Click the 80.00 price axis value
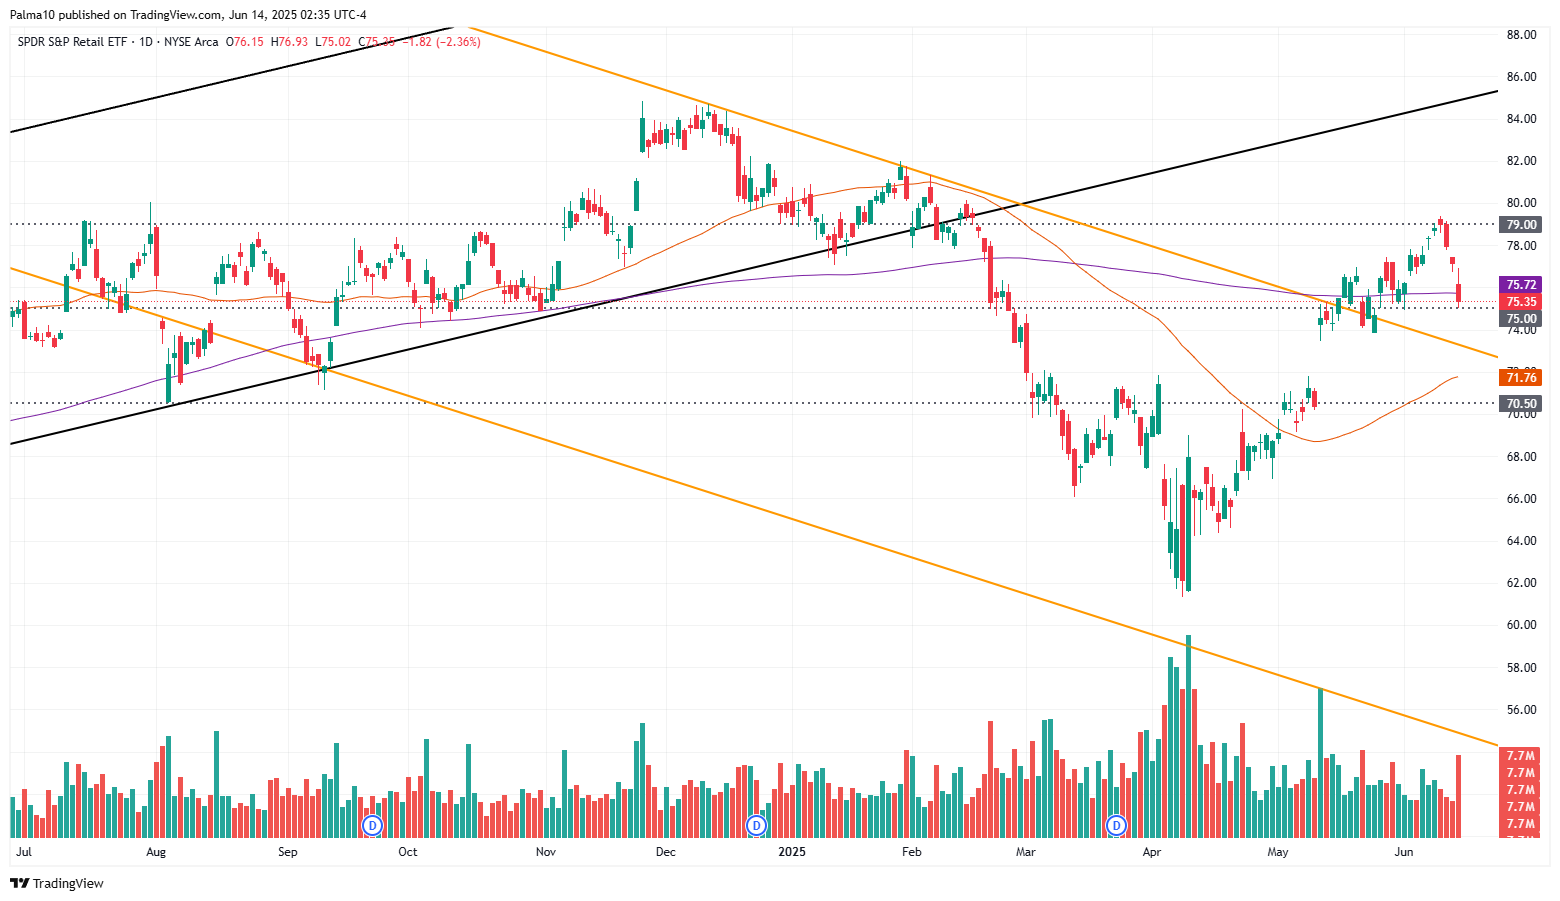 pyautogui.click(x=1521, y=203)
